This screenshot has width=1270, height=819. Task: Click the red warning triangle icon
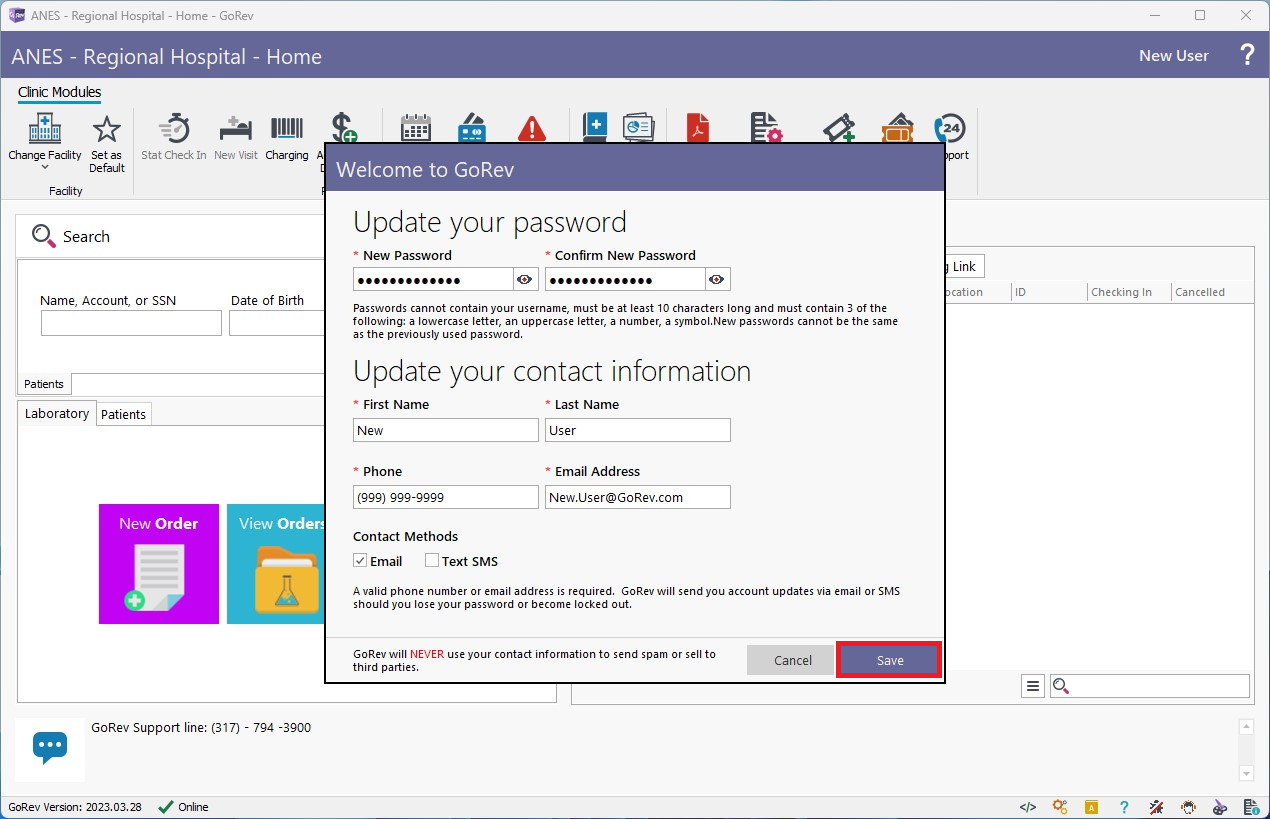tap(532, 129)
